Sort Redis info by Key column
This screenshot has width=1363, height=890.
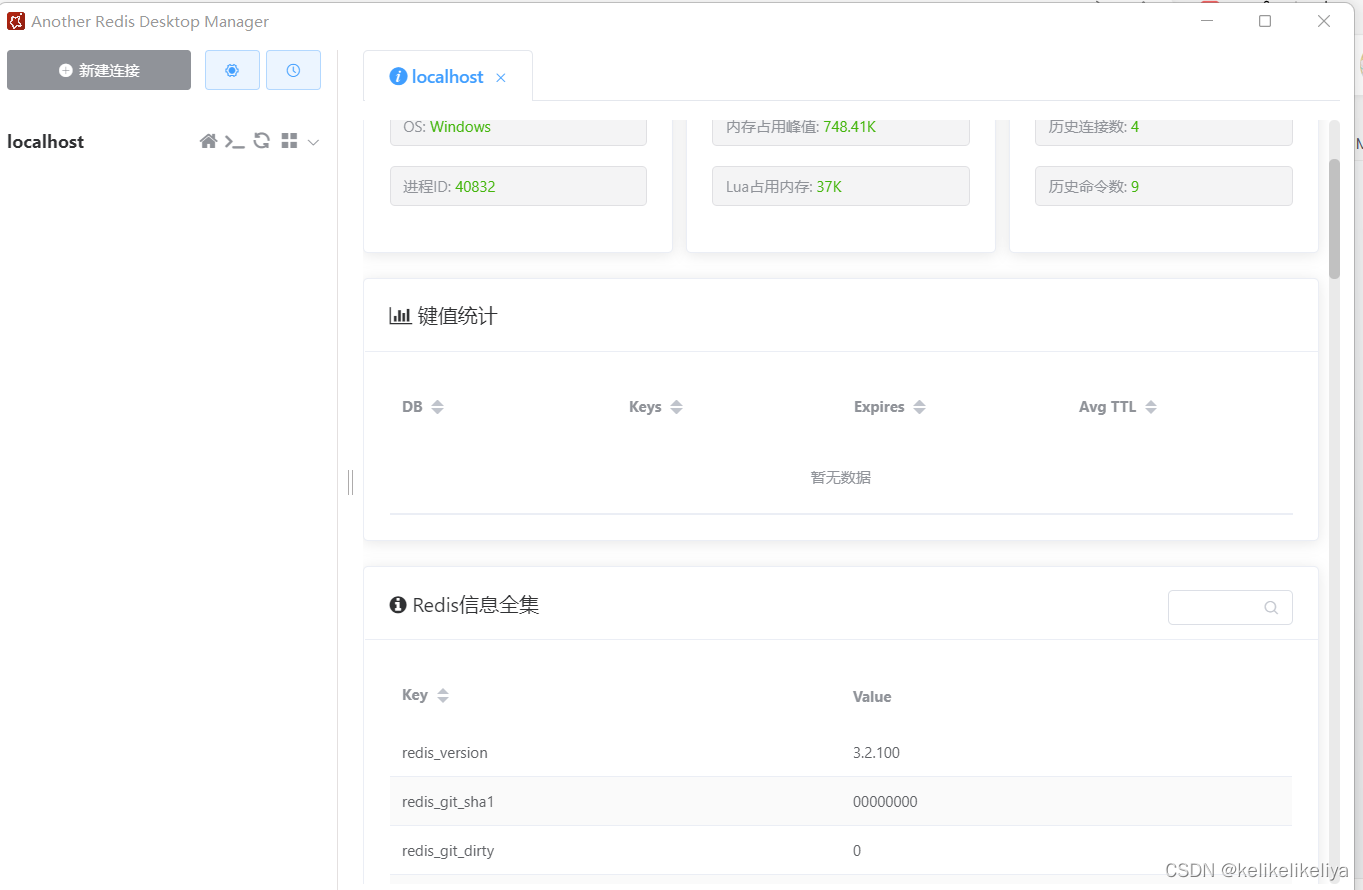pyautogui.click(x=443, y=695)
